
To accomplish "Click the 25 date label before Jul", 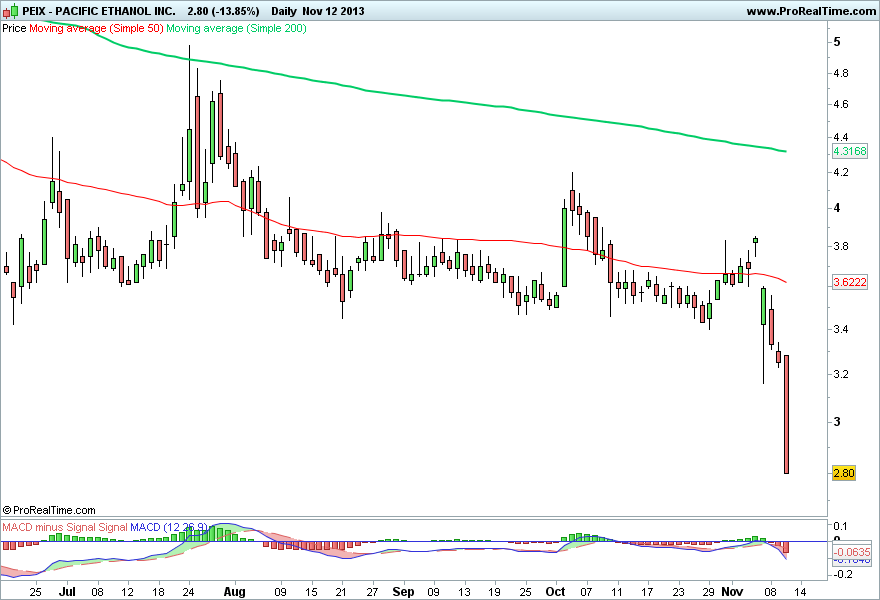I will click(35, 592).
